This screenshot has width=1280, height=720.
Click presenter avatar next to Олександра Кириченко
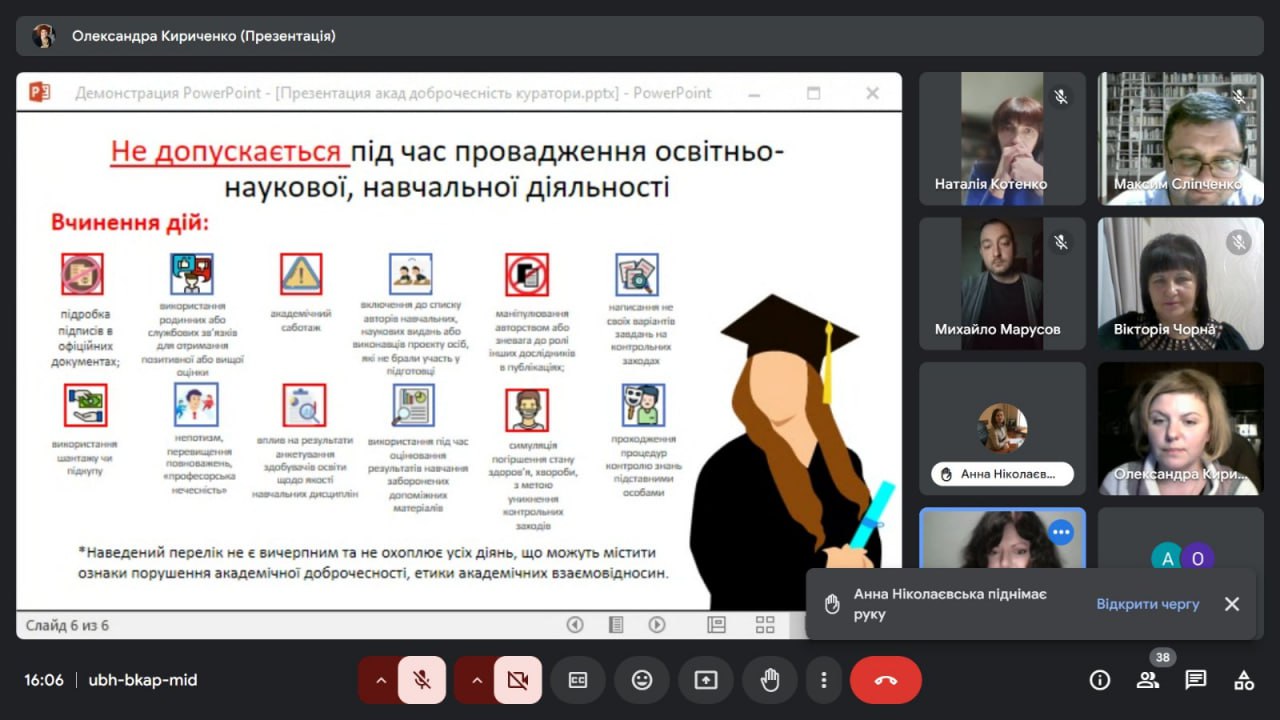point(43,36)
